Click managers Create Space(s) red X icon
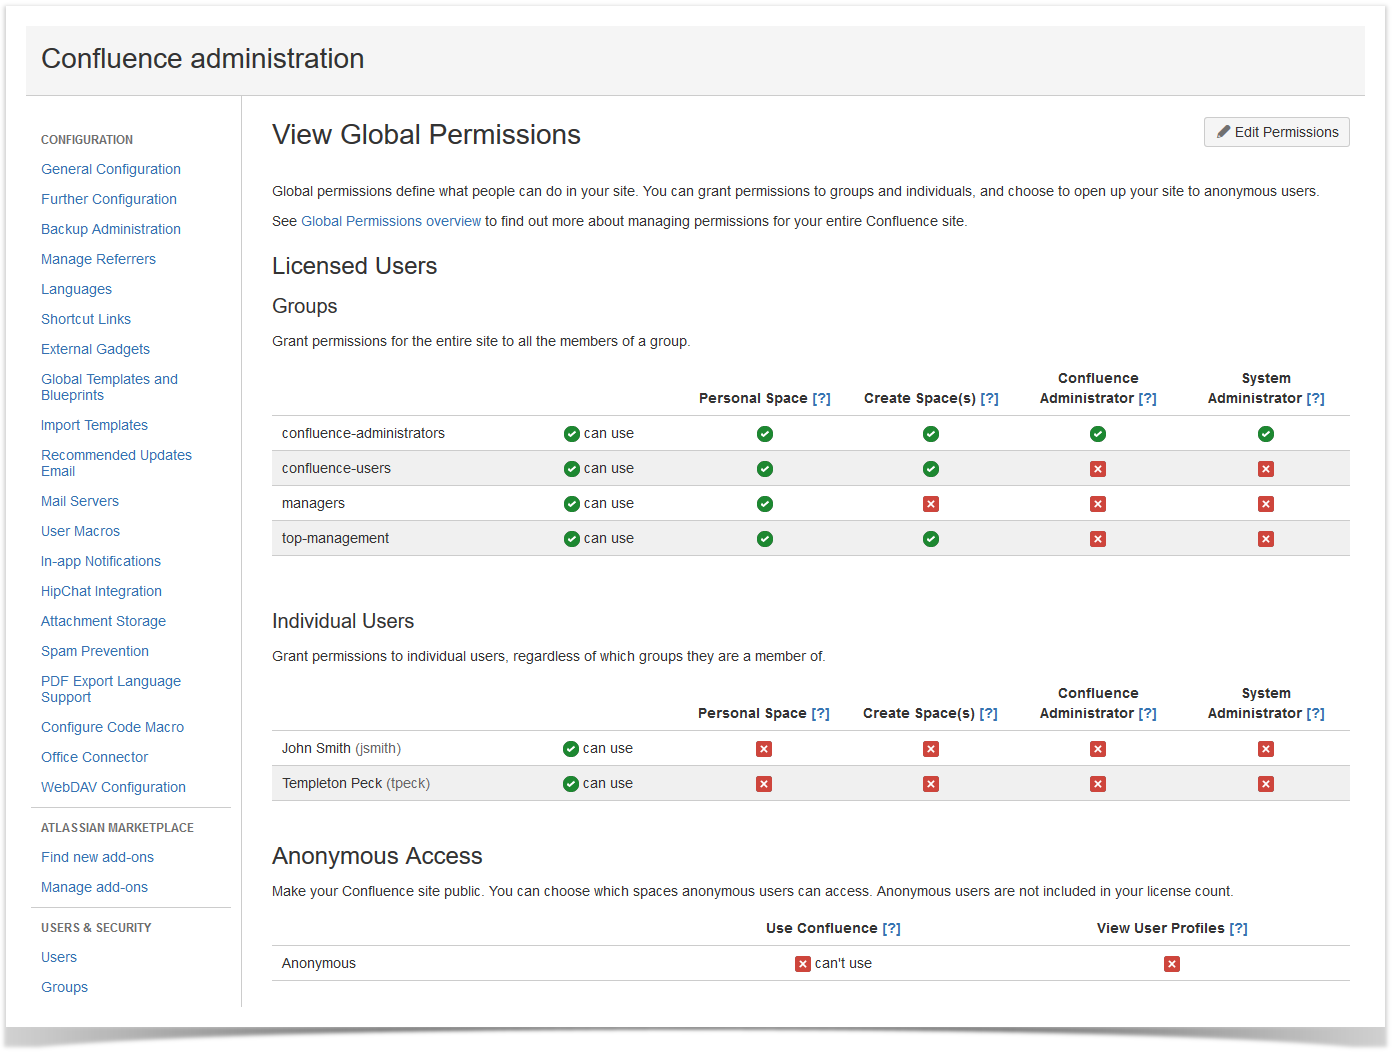 [930, 504]
